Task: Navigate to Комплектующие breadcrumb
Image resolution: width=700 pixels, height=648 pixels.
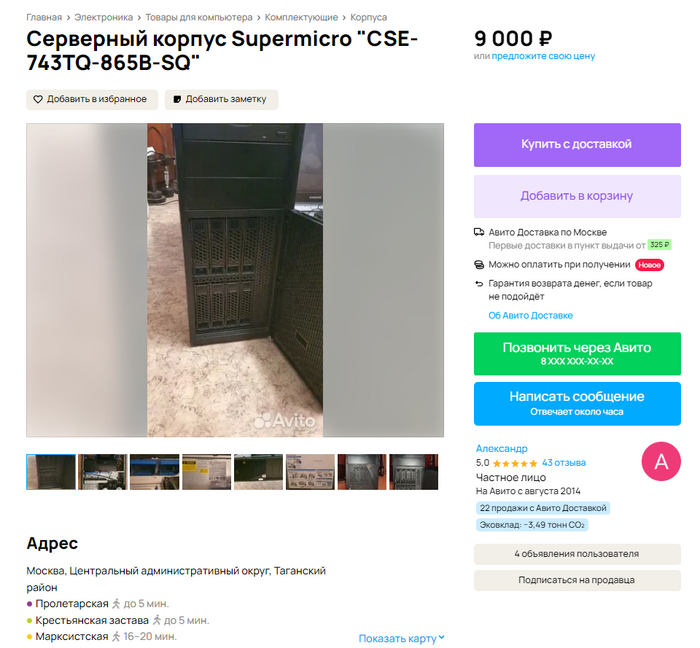Action: point(301,17)
